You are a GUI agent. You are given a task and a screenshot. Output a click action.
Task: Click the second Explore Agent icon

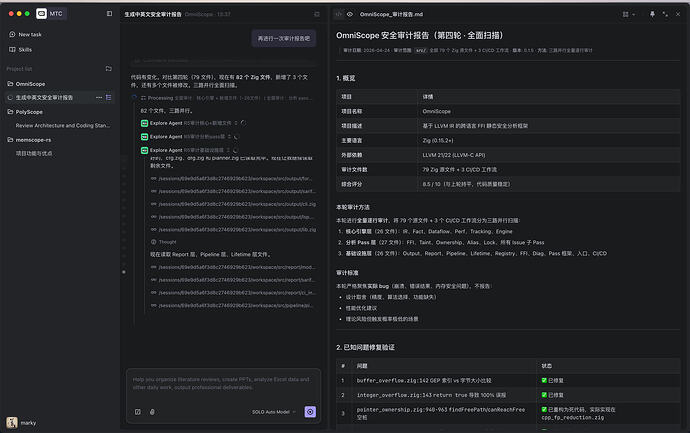144,137
